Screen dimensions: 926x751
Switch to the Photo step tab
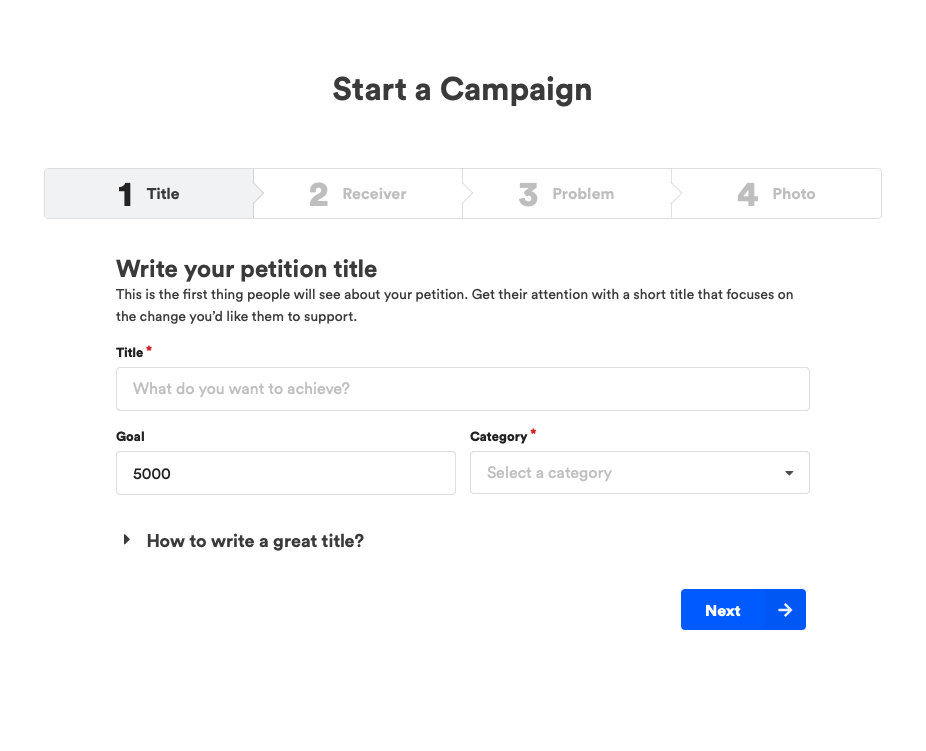(776, 194)
